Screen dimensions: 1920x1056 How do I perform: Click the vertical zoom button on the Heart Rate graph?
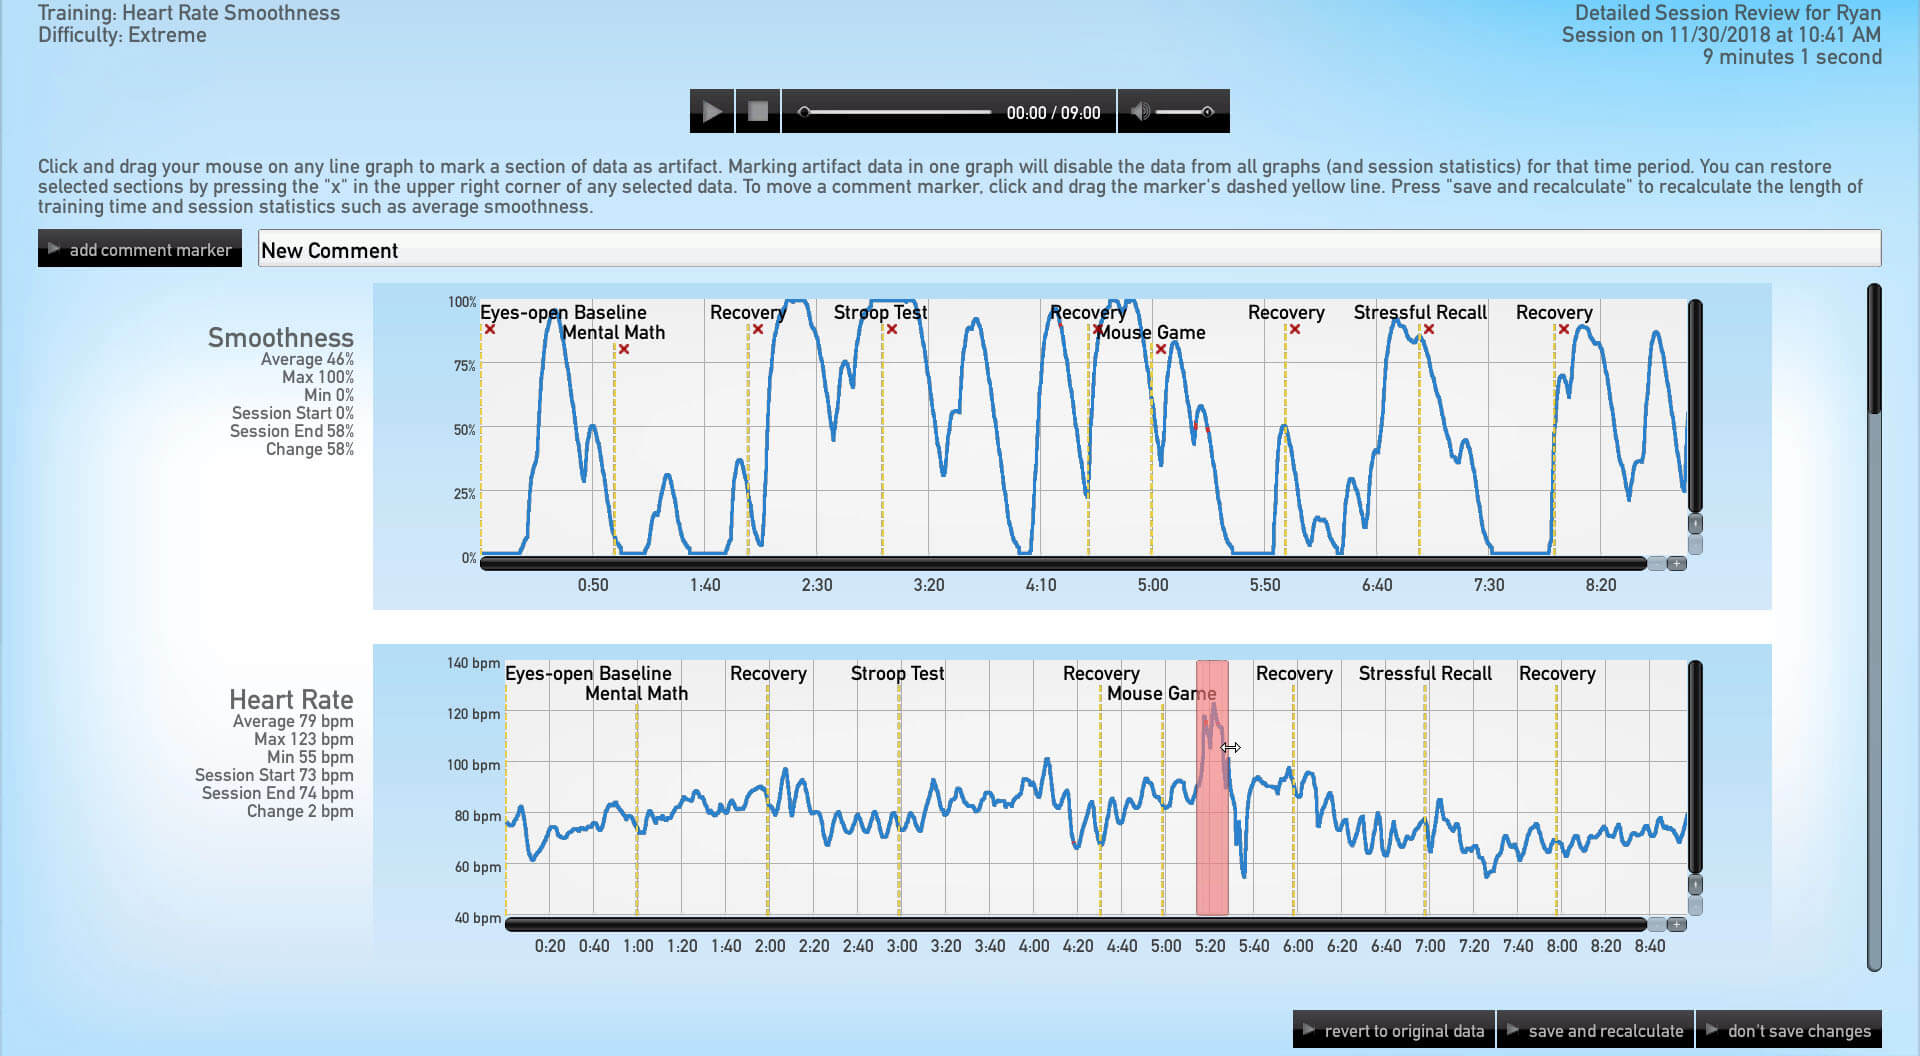pyautogui.click(x=1695, y=885)
